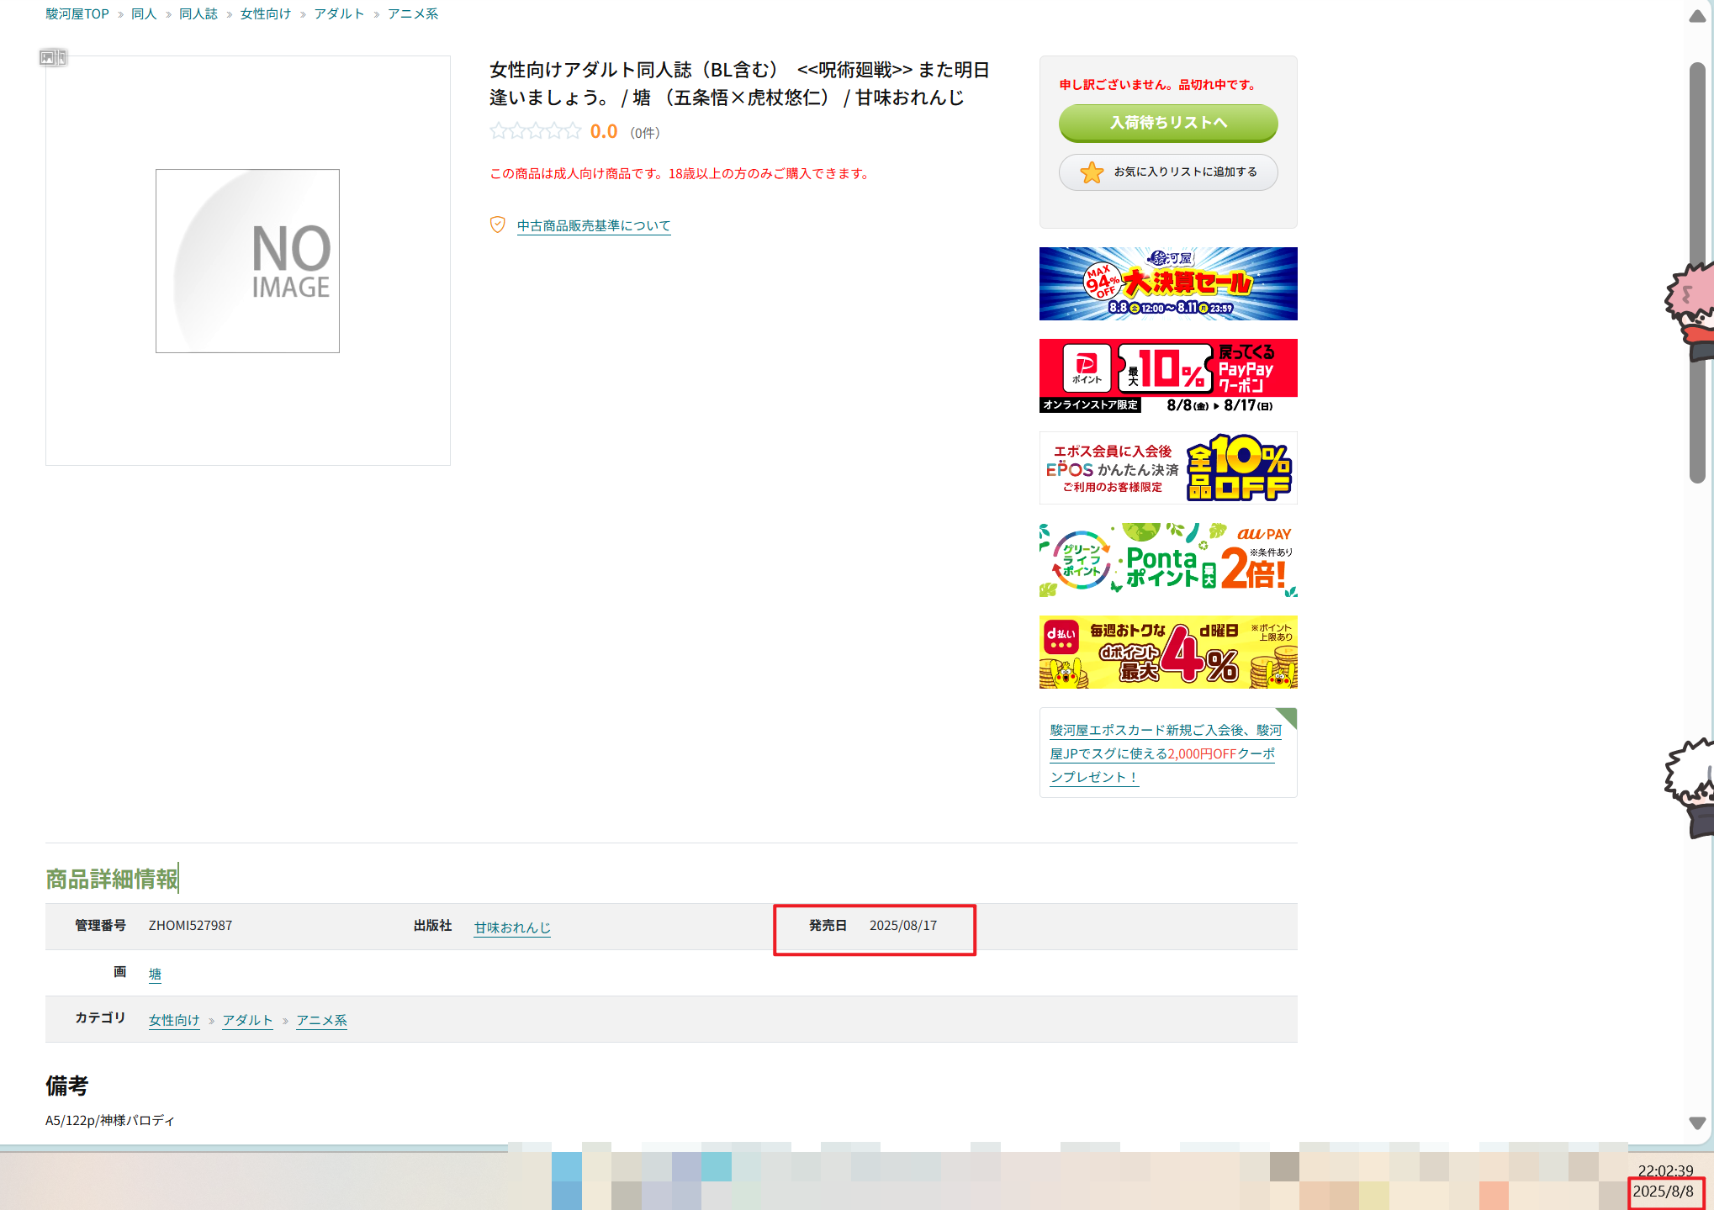Open artist link 塘
The width and height of the screenshot is (1714, 1210).
155,974
